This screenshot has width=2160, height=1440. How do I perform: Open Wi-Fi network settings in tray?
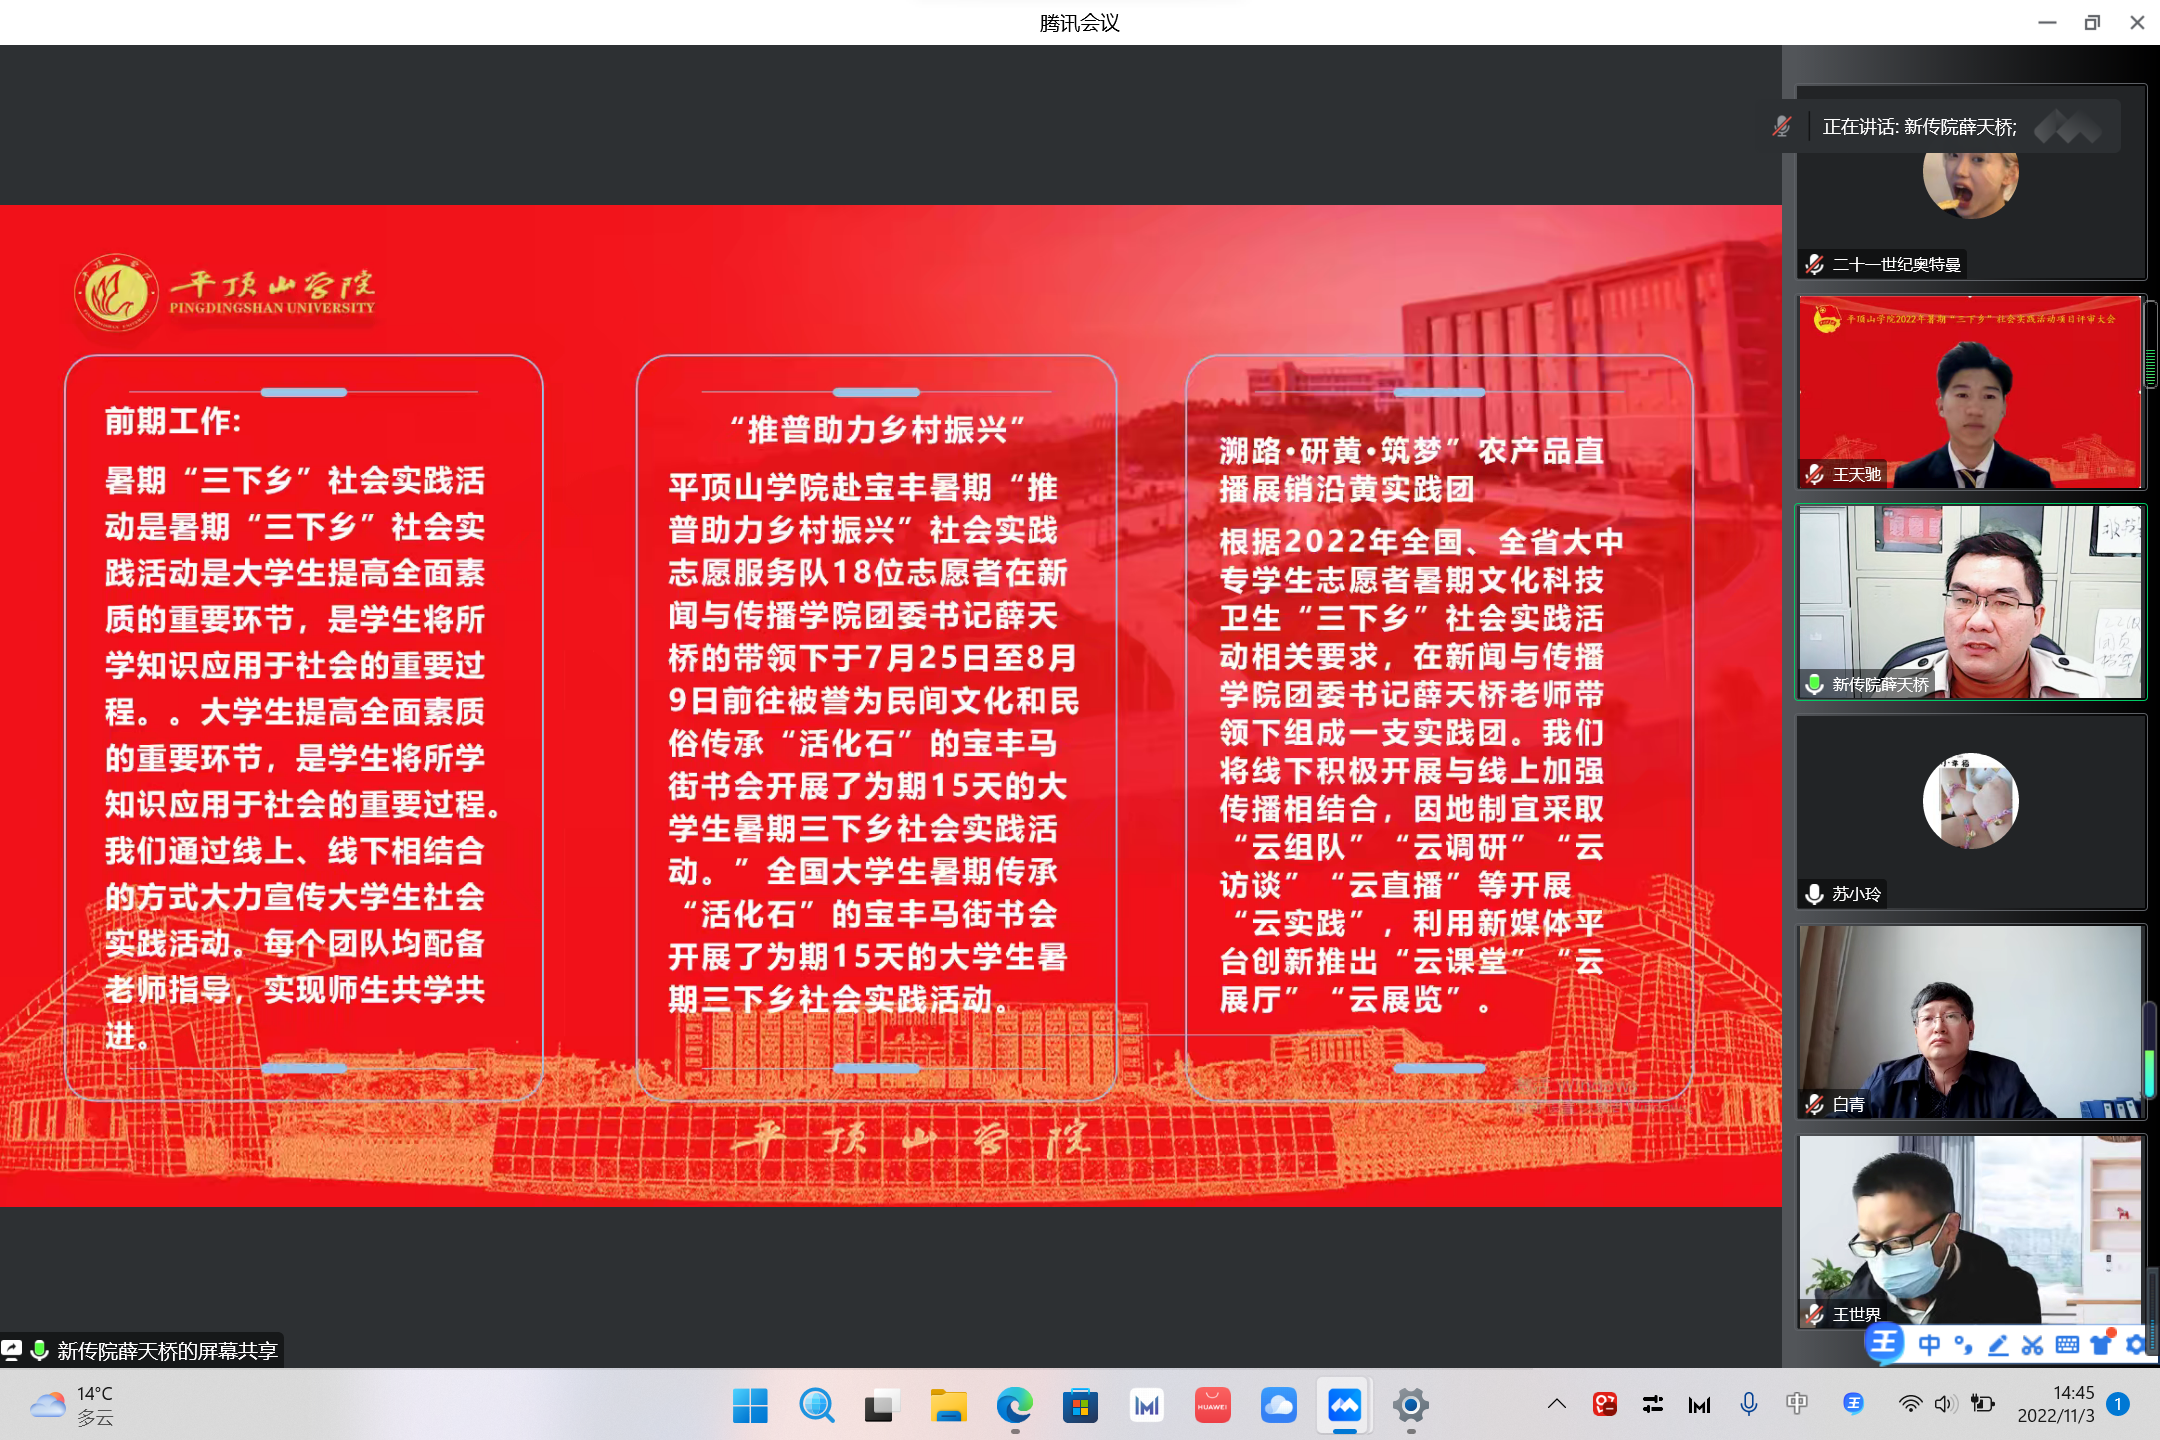pos(1909,1404)
